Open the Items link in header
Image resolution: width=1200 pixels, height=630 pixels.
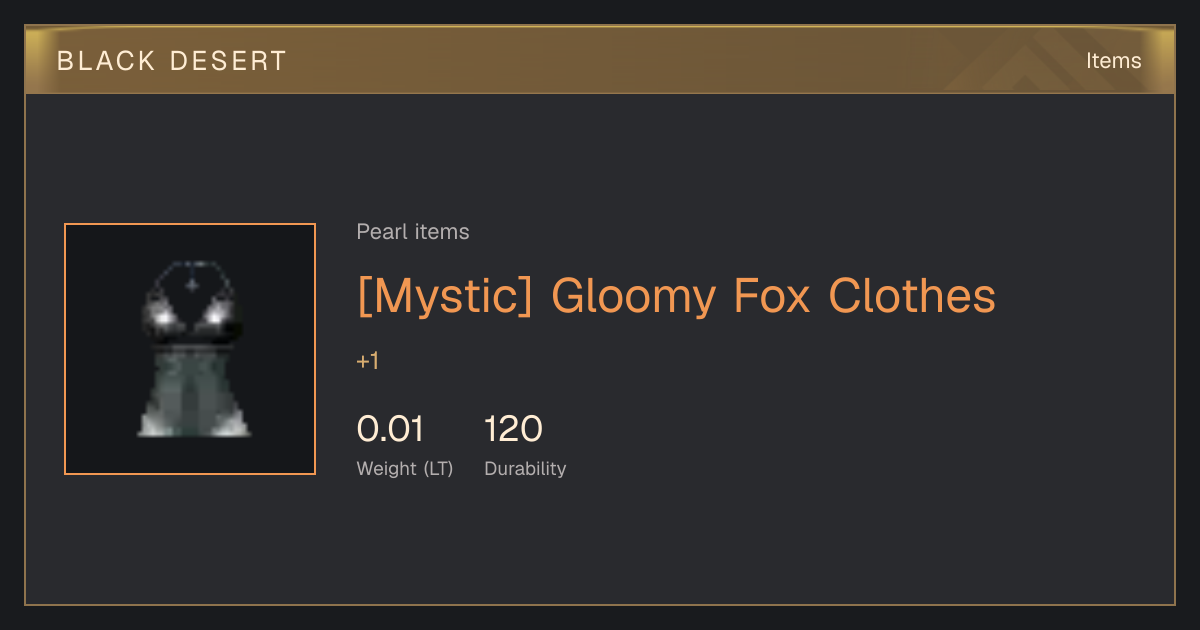(x=1113, y=61)
